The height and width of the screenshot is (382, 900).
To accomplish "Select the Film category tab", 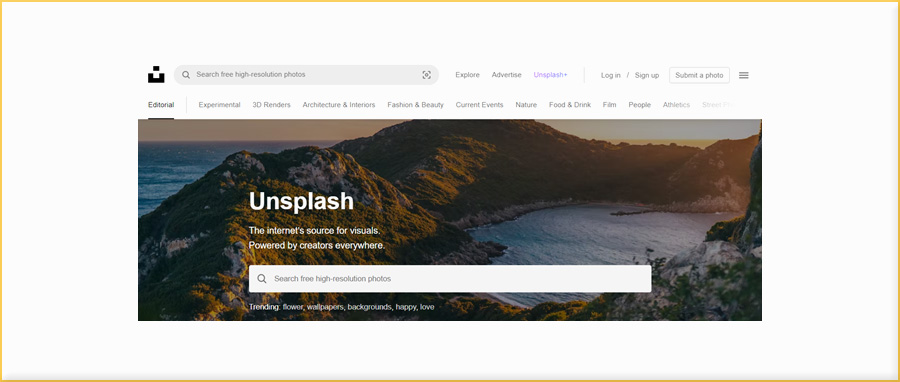I will click(609, 105).
